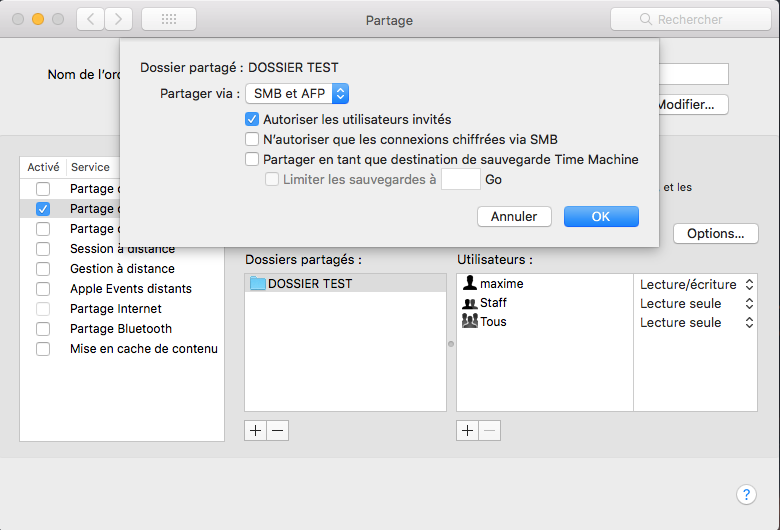
Task: Select Apple Events distants service
Action: (130, 289)
